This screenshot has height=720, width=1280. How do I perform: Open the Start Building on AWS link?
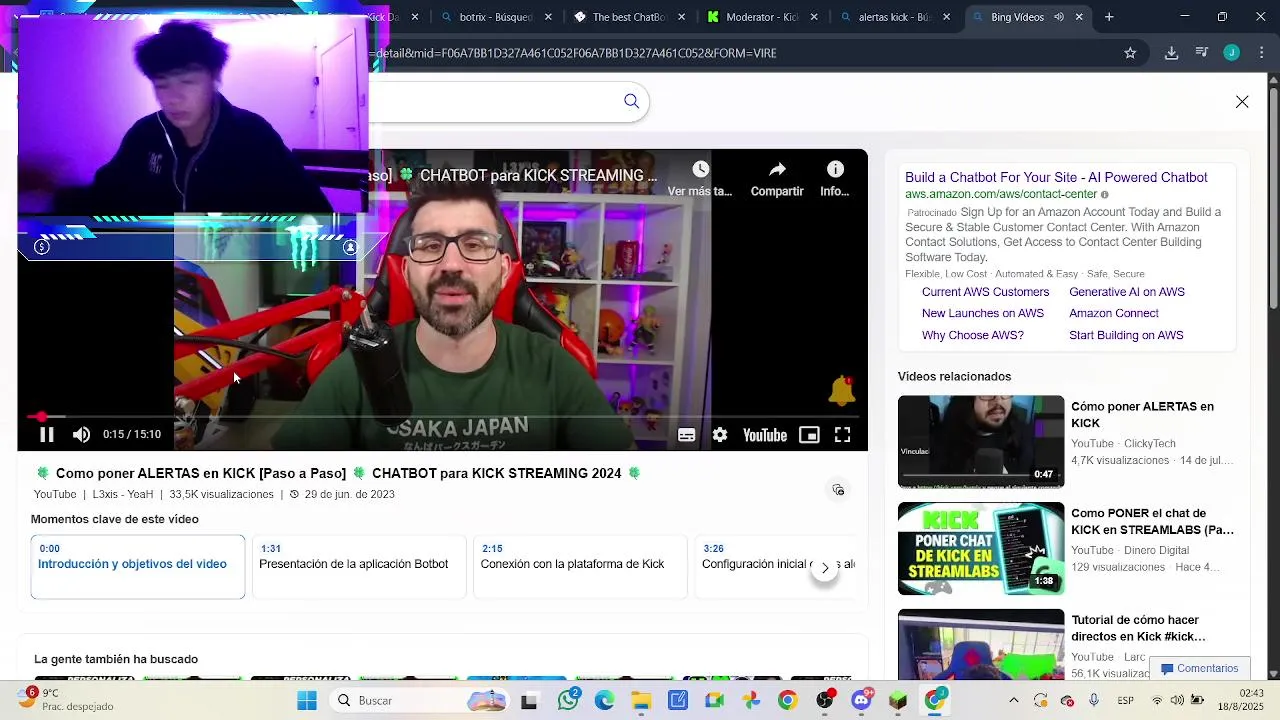pos(1126,335)
